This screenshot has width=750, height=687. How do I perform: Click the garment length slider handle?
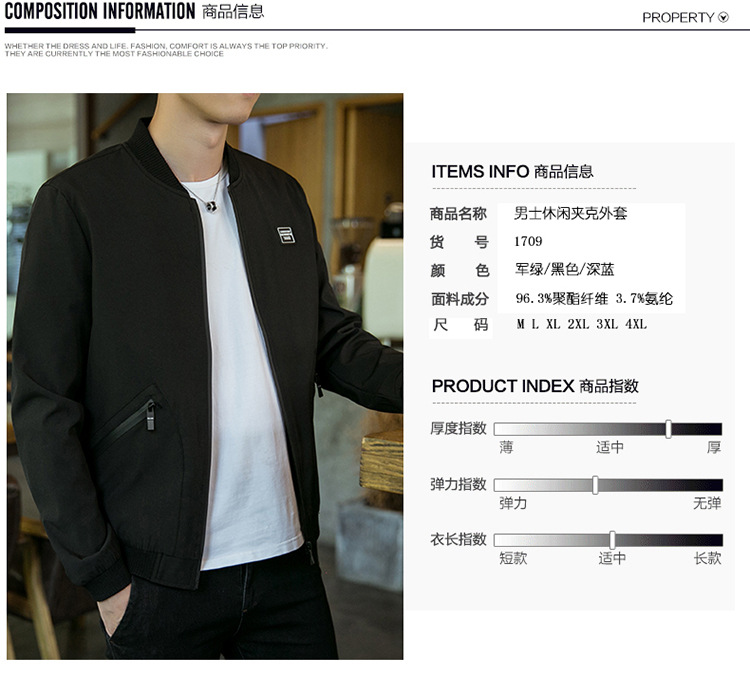(612, 540)
